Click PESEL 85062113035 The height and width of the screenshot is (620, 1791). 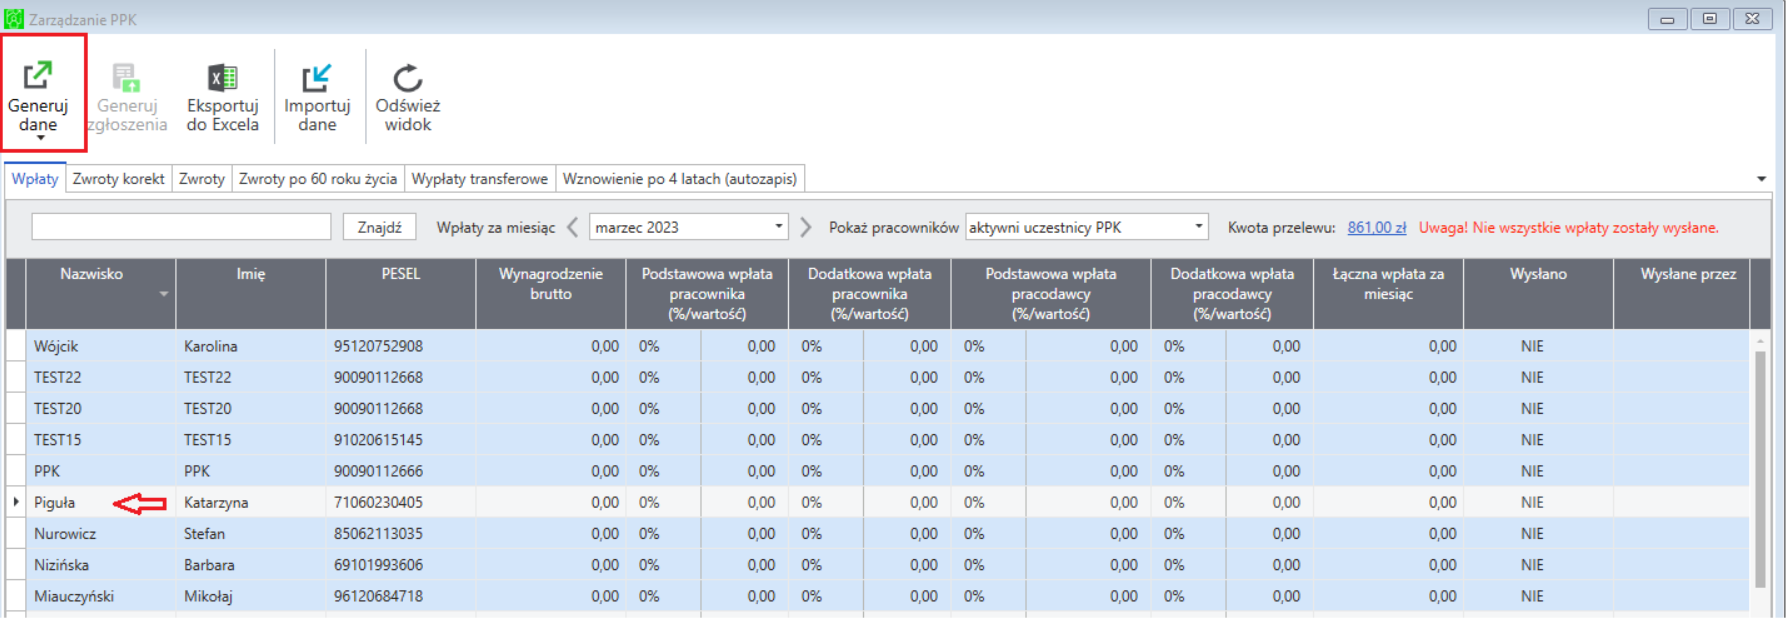pyautogui.click(x=378, y=533)
